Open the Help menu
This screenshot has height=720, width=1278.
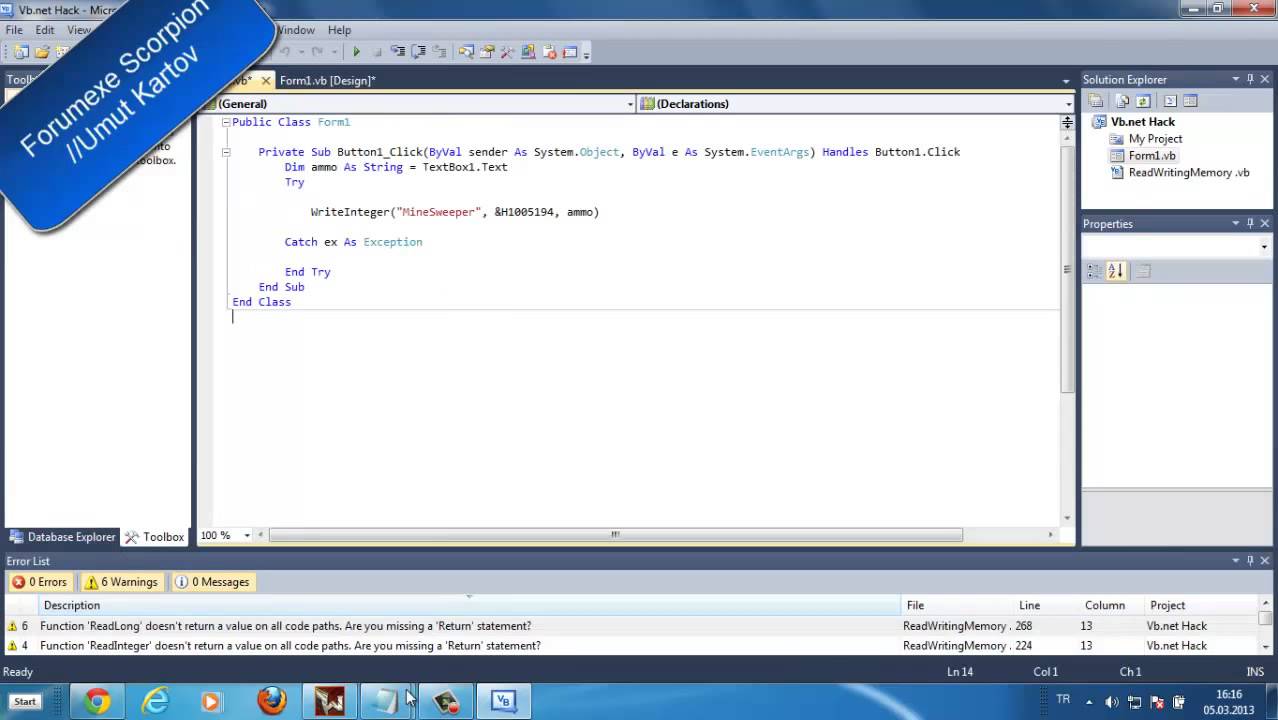coord(339,30)
